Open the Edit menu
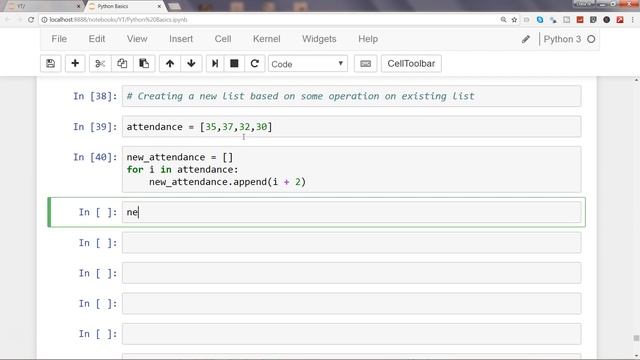The width and height of the screenshot is (640, 360). click(97, 39)
